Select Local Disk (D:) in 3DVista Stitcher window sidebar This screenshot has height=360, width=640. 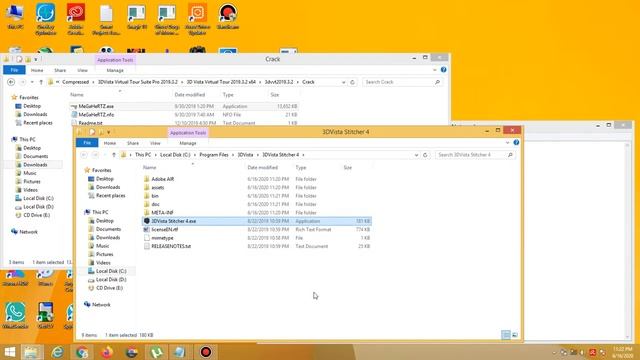(x=111, y=280)
